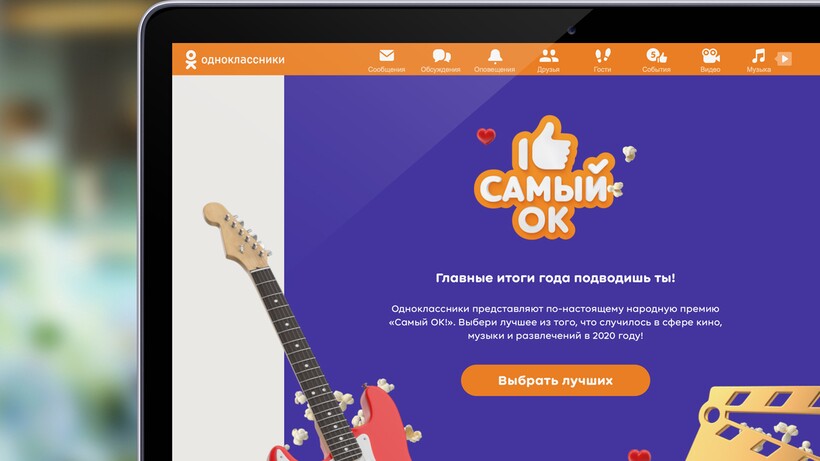Click the white checkmark on the logo
Screen dimensions: 820x461
point(597,166)
